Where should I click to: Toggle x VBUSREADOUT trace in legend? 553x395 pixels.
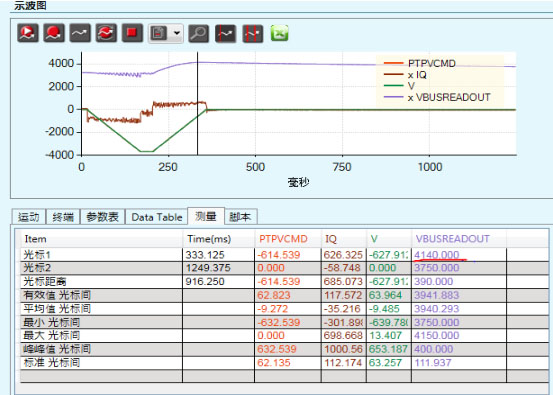tap(437, 97)
